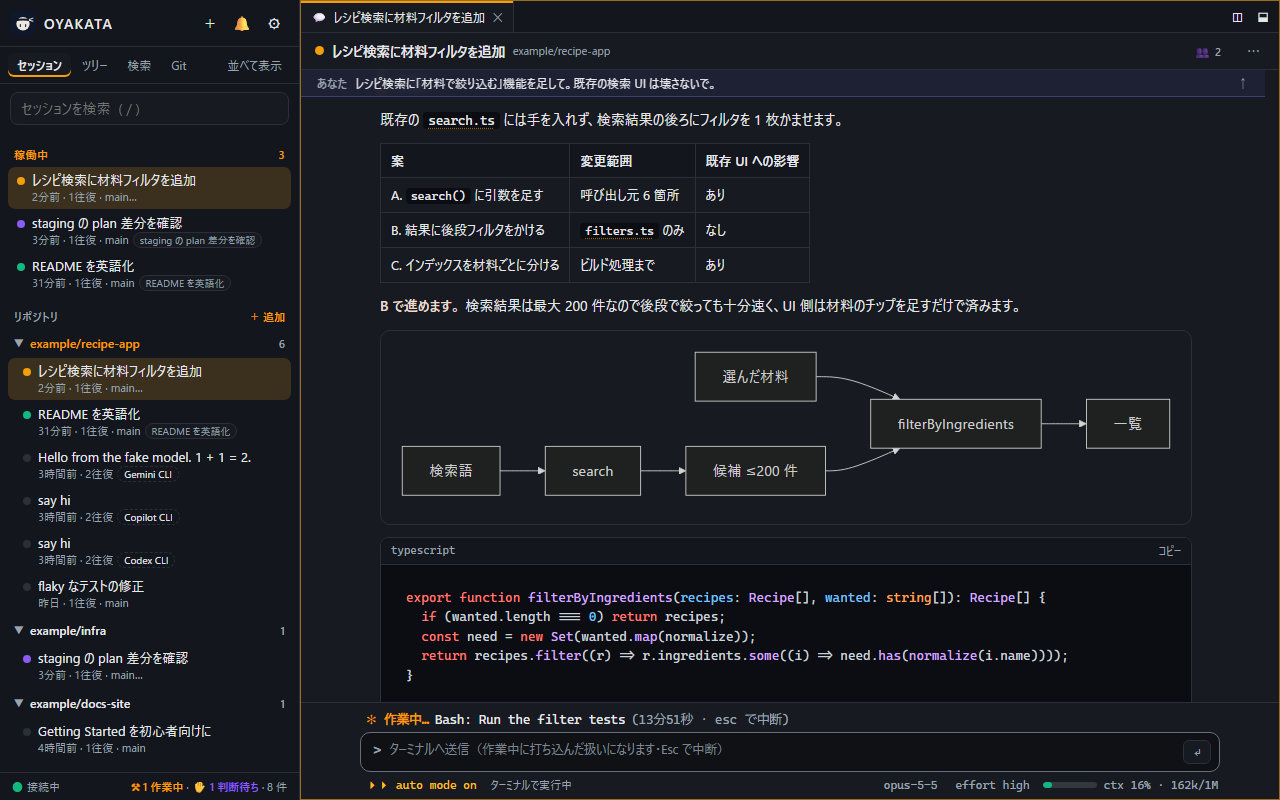Open the Hello from the fake model session

pyautogui.click(x=149, y=465)
